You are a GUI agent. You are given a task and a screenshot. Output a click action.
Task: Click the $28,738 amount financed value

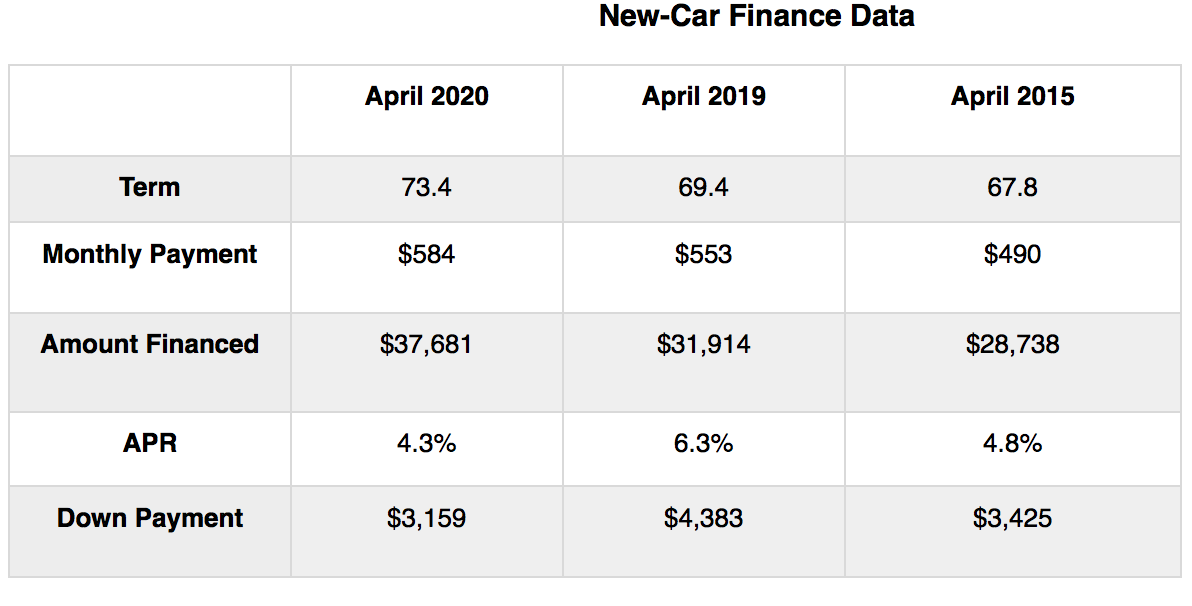pos(1012,345)
